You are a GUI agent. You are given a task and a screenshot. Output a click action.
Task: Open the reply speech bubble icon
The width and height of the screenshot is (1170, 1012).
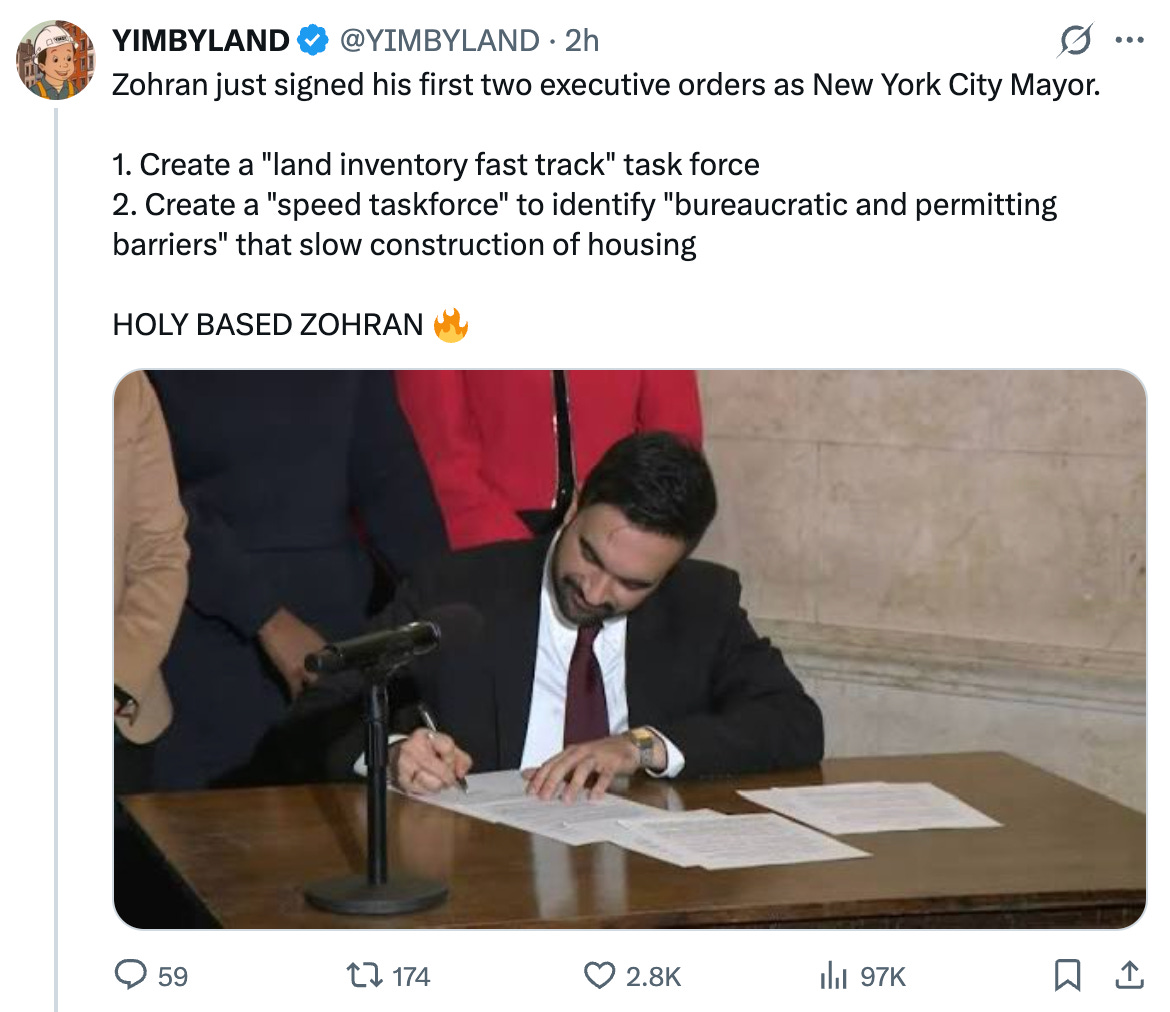tap(131, 975)
